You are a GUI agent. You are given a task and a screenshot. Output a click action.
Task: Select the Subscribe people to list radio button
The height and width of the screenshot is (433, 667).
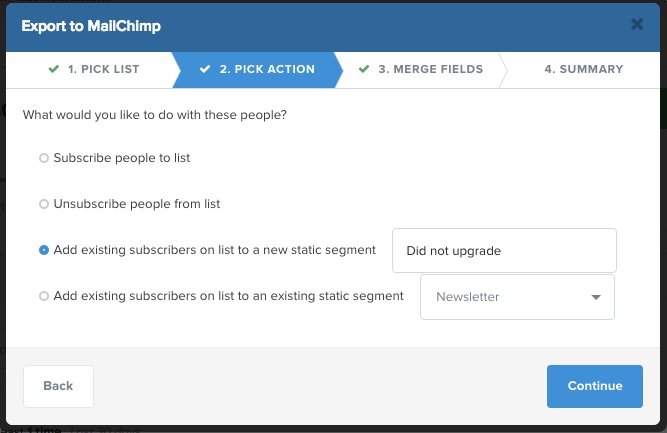click(44, 158)
